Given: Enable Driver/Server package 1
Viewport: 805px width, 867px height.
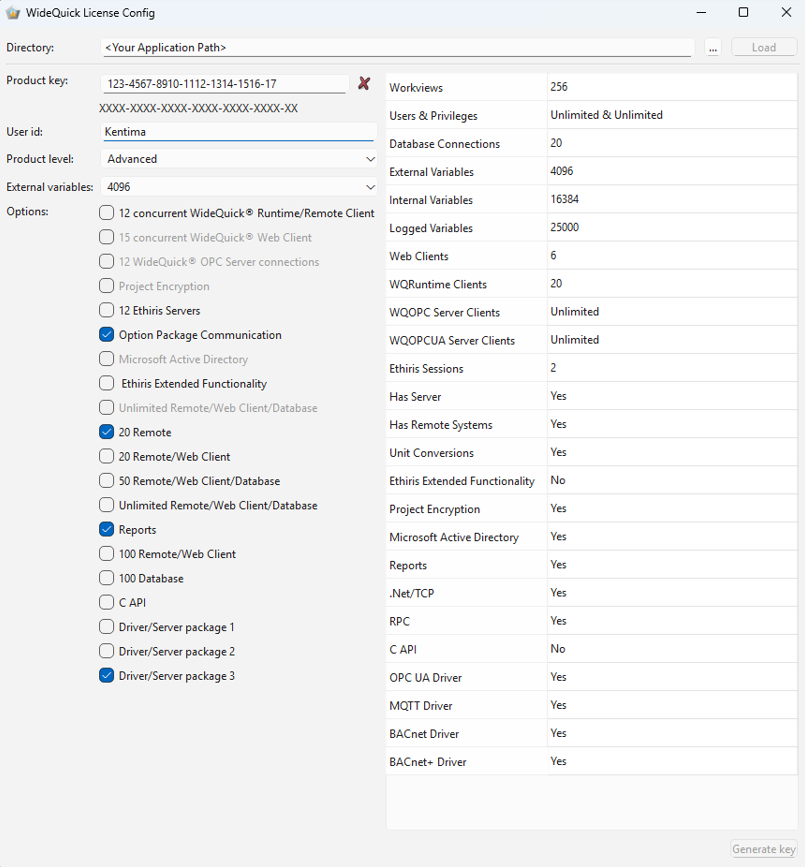Looking at the screenshot, I should 106,627.
